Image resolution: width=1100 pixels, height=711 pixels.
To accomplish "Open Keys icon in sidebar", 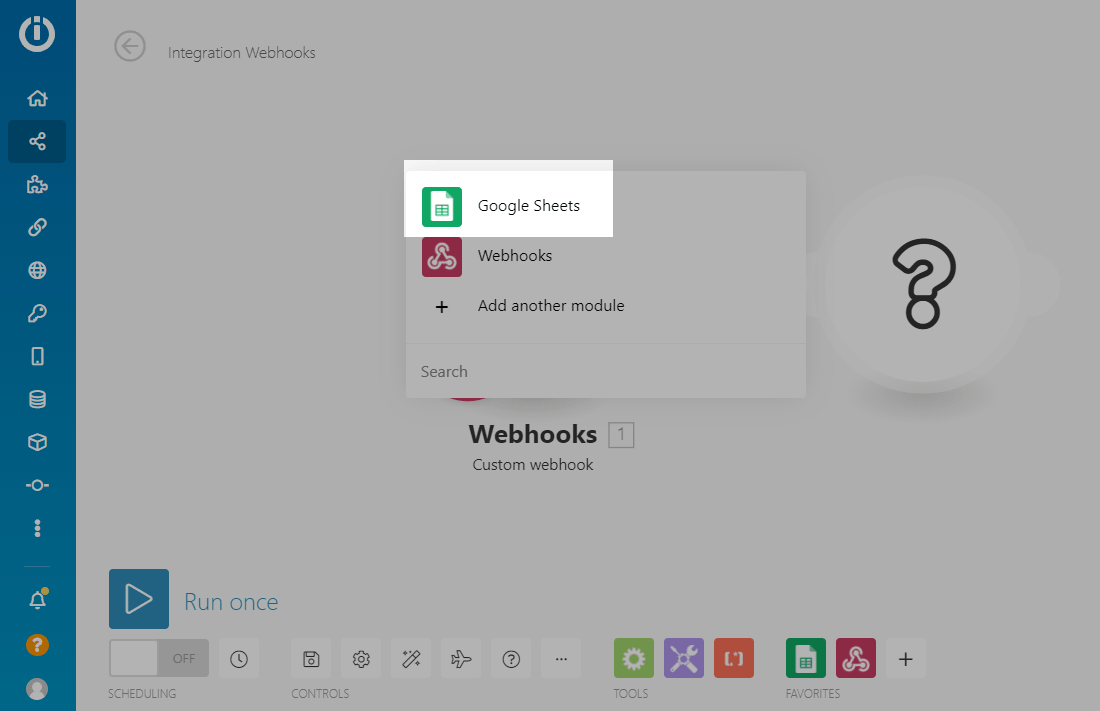I will point(37,313).
